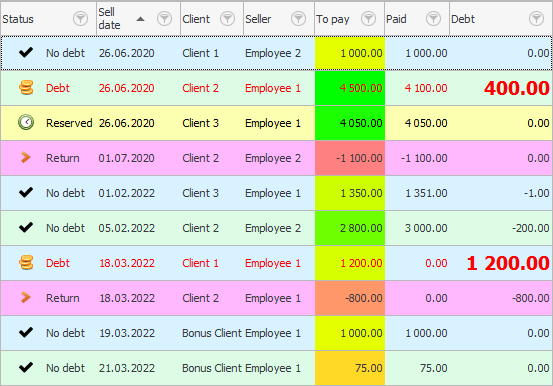
Task: Click checkmark icon in Client 1 26.06.2020 row
Action: point(26,53)
